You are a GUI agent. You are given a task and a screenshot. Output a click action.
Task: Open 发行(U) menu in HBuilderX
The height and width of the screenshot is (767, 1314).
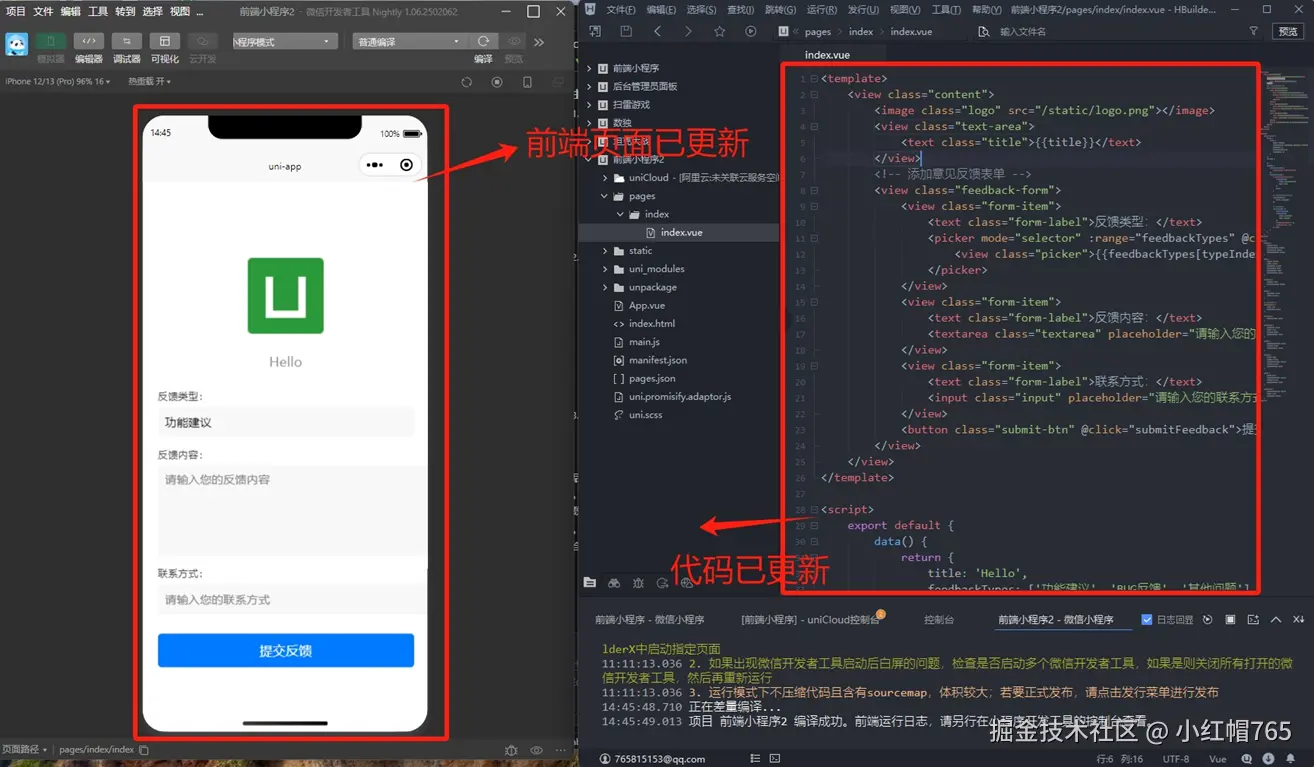pyautogui.click(x=862, y=9)
